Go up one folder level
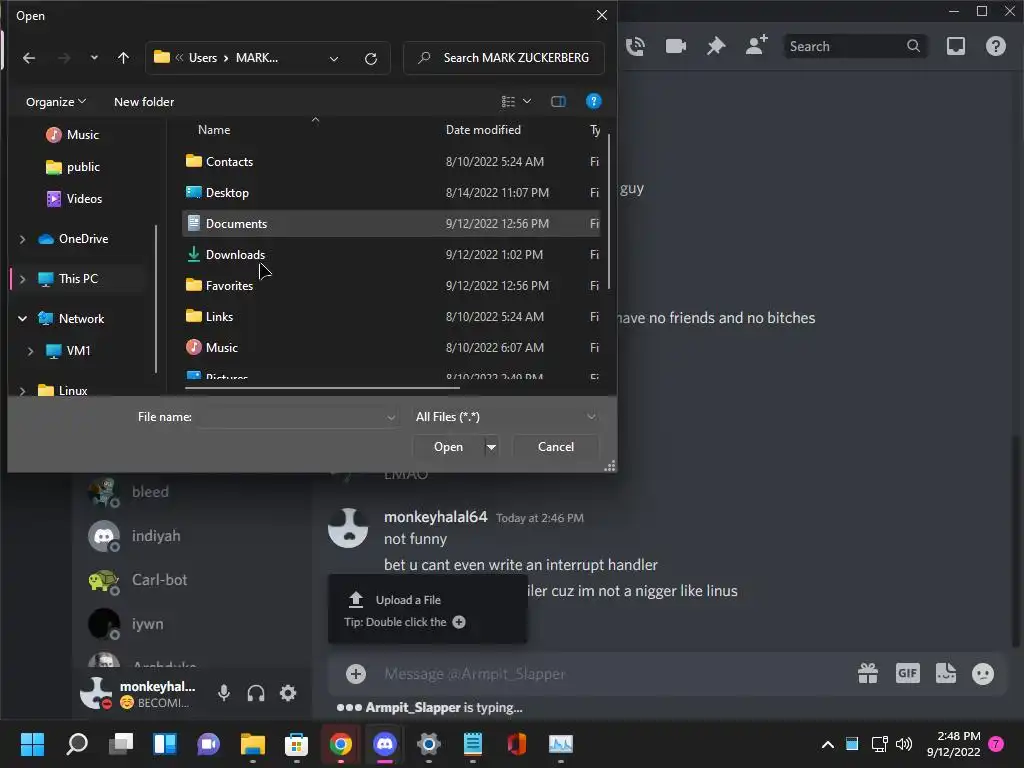Viewport: 1024px width, 768px height. tap(123, 58)
